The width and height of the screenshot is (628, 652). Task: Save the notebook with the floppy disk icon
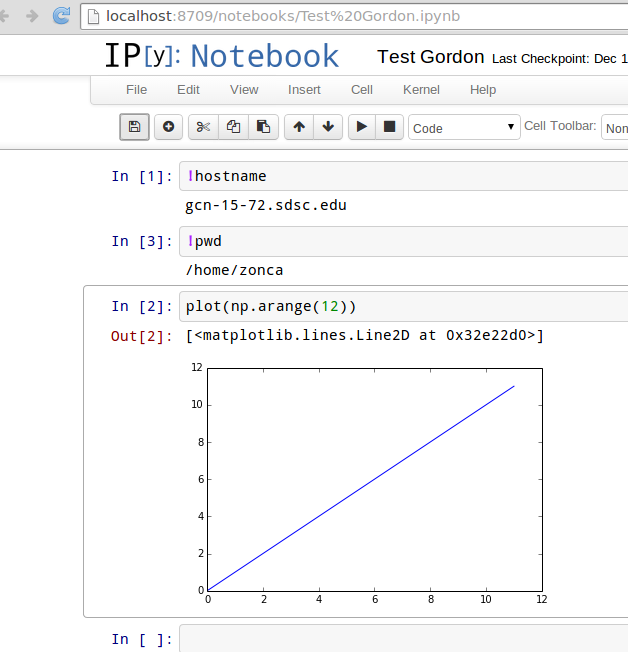(134, 127)
